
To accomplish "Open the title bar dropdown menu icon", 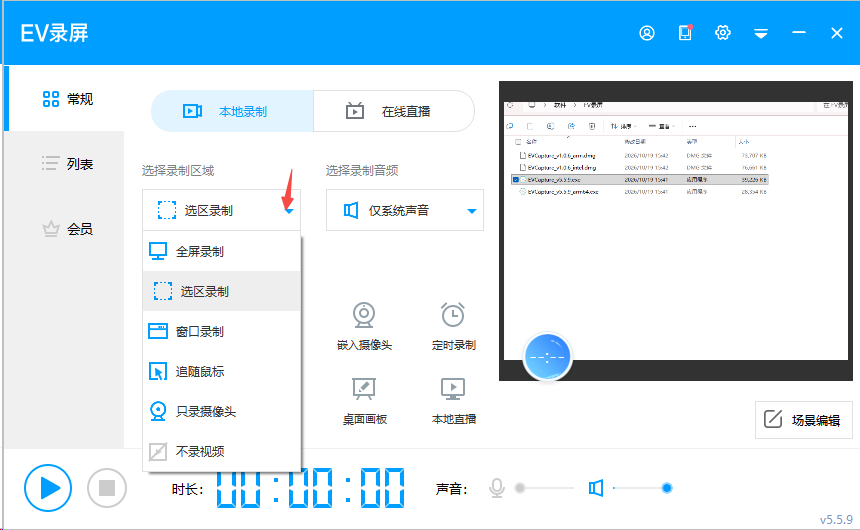I will pyautogui.click(x=761, y=33).
